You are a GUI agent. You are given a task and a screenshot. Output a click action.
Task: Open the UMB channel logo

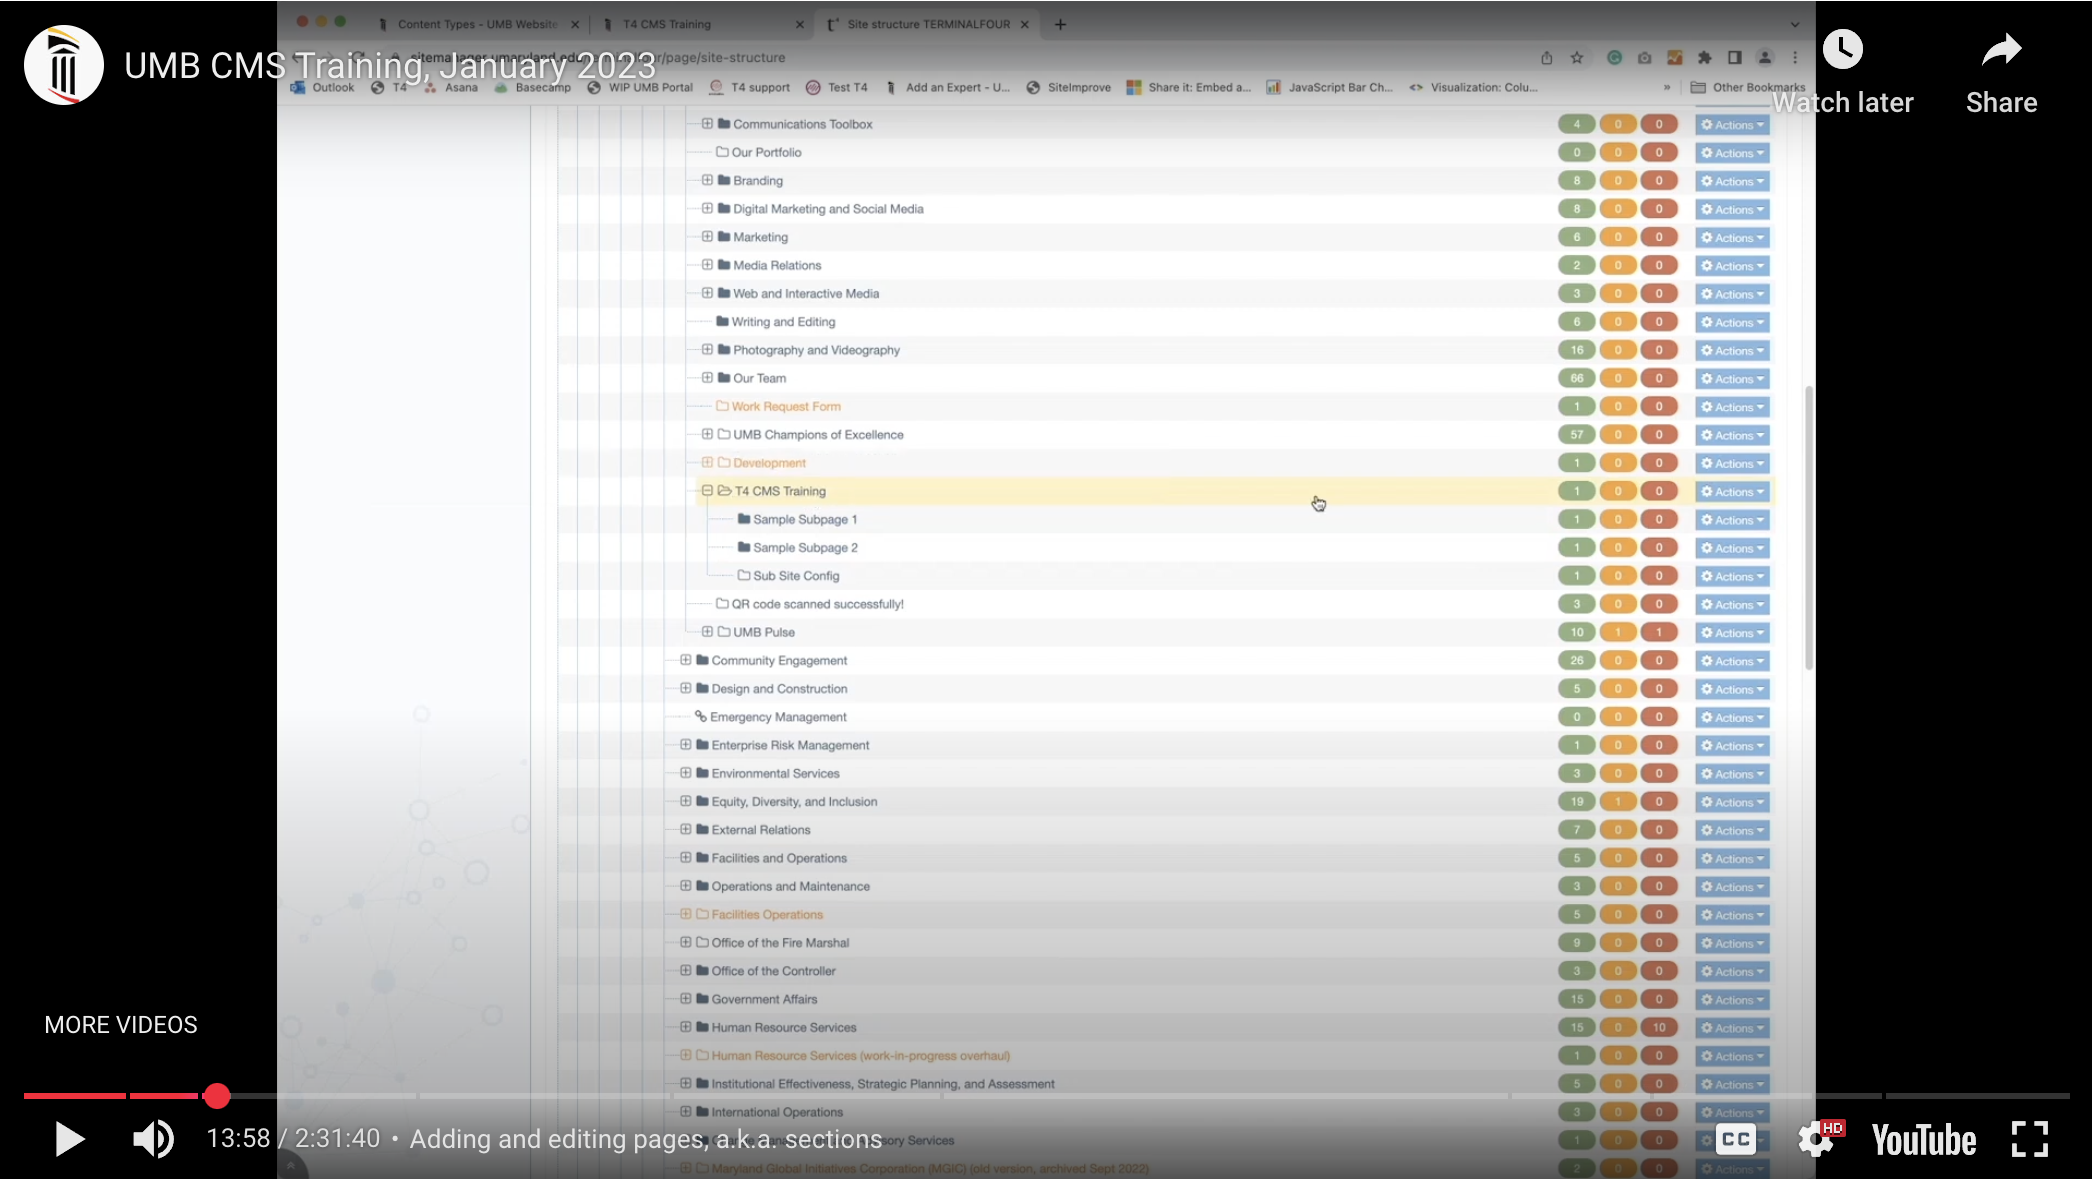click(x=64, y=65)
